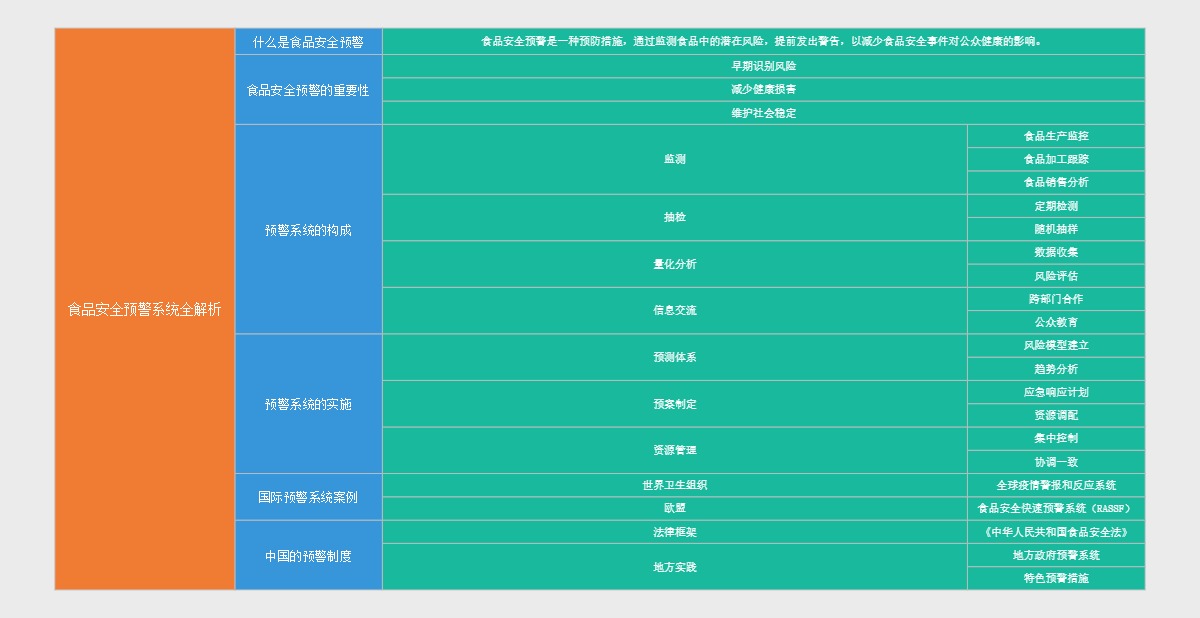The height and width of the screenshot is (618, 1200).
Task: Click the 食品生产监控 leaf cell
Action: [x=1055, y=136]
